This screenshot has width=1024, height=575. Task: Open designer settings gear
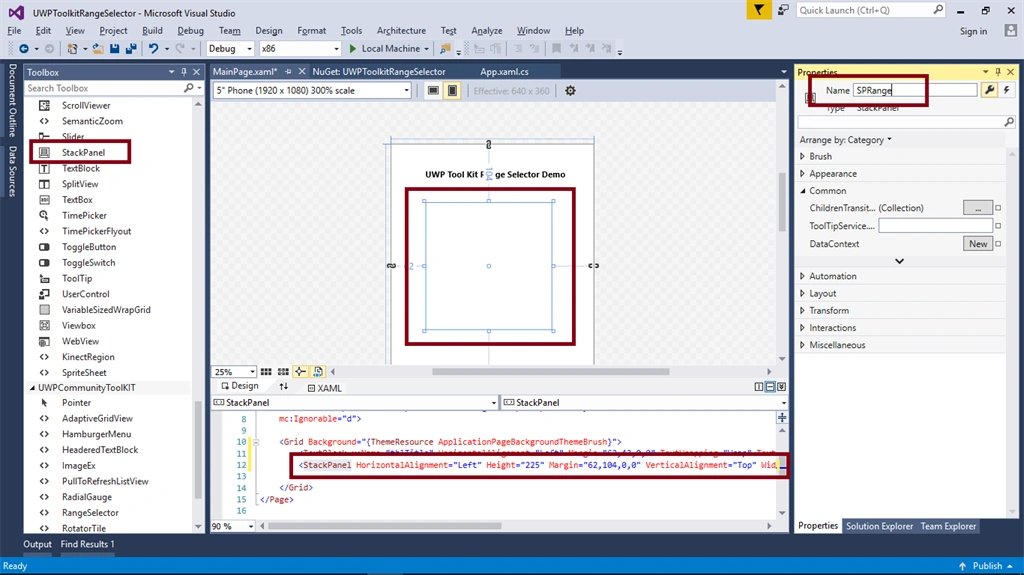click(x=570, y=91)
